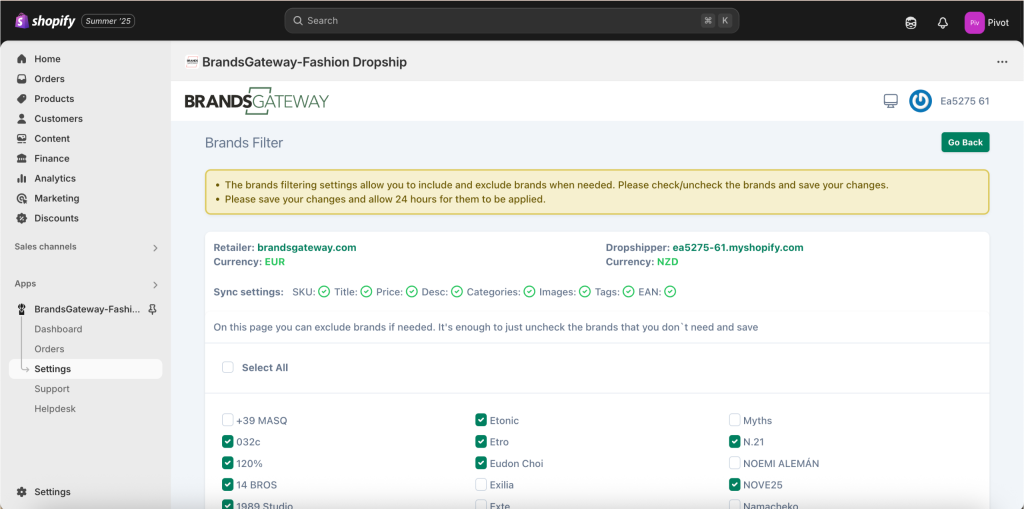Click the Home icon in sidebar
Image resolution: width=1024 pixels, height=509 pixels.
(x=22, y=59)
